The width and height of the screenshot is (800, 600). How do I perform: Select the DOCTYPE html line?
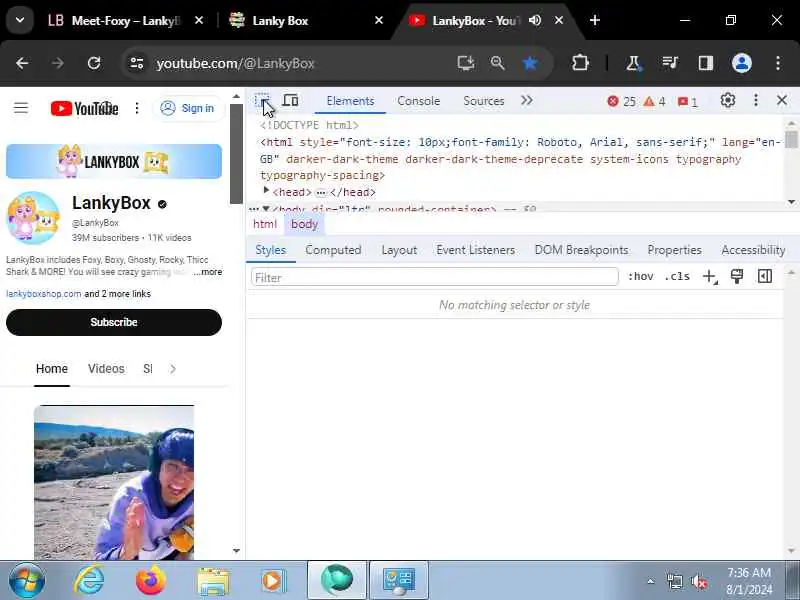[309, 125]
